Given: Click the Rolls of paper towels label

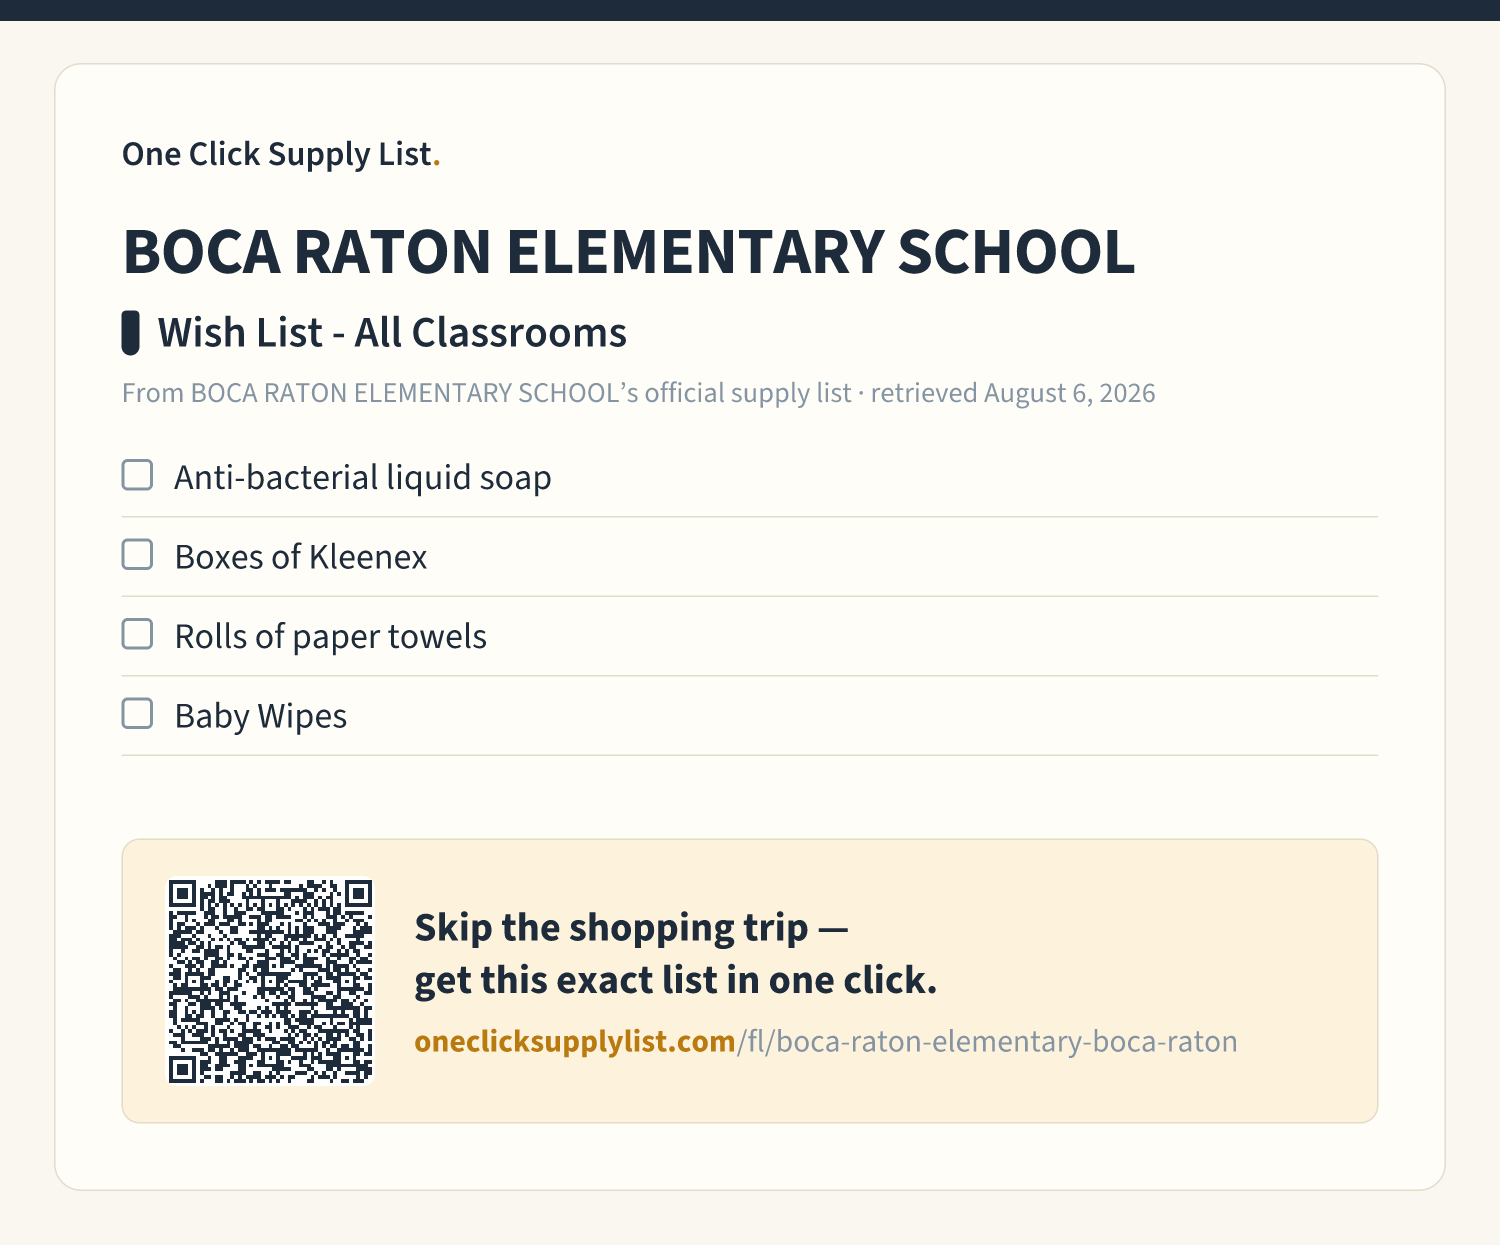Looking at the screenshot, I should tap(331, 637).
